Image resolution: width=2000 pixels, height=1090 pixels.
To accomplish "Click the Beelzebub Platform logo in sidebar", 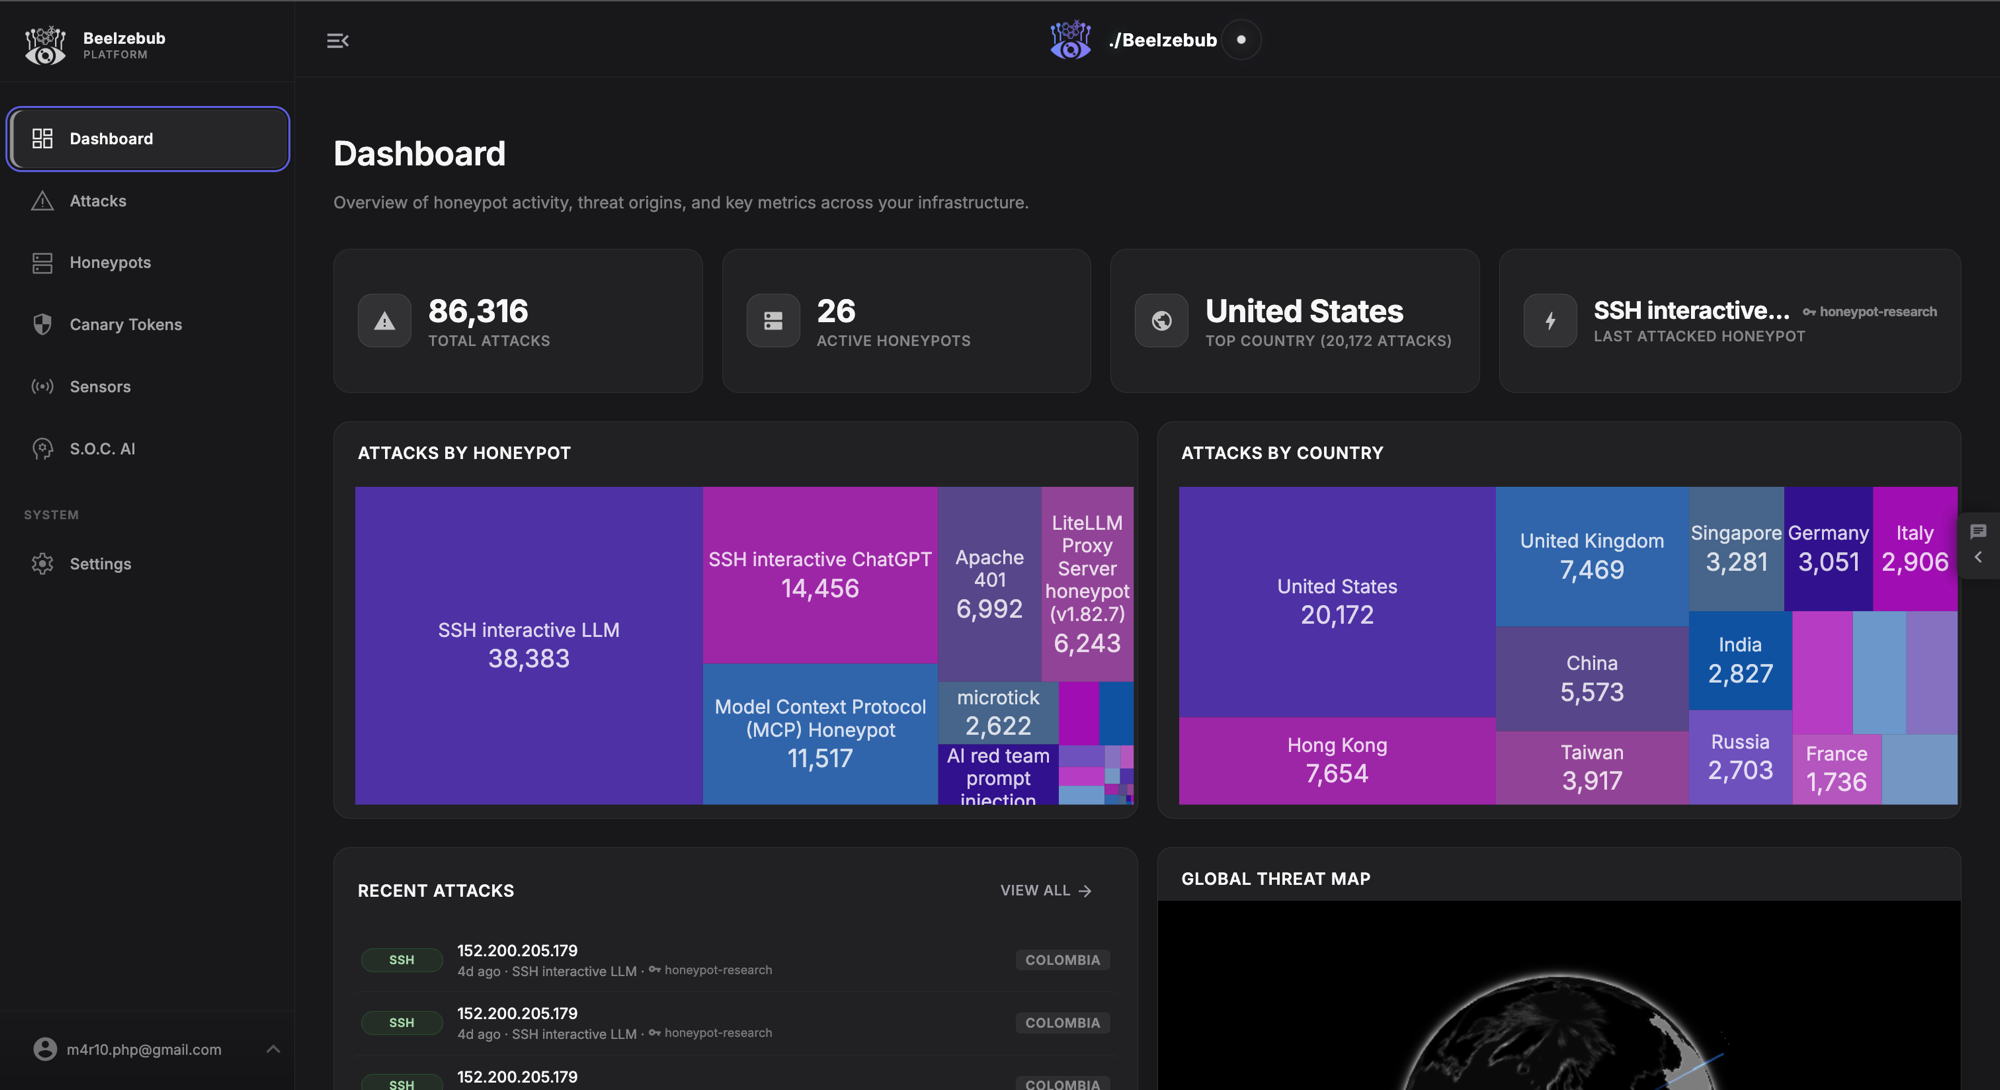I will click(x=45, y=44).
